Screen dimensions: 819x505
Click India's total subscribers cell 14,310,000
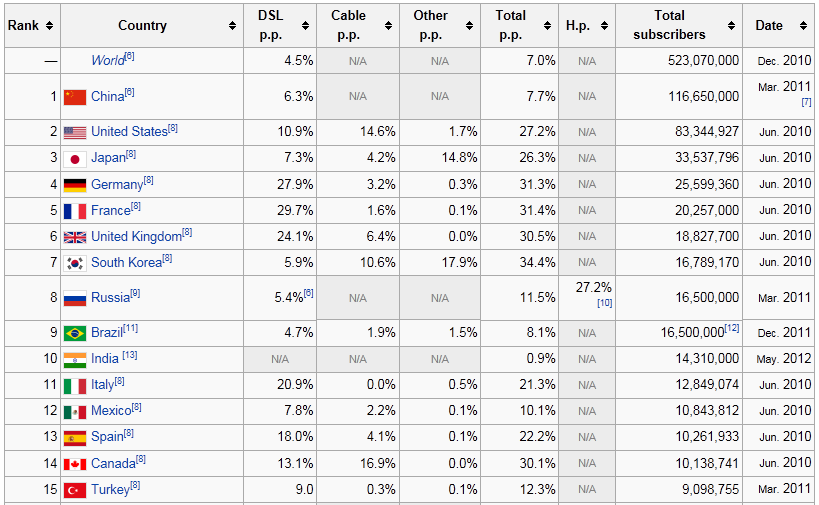pyautogui.click(x=704, y=359)
